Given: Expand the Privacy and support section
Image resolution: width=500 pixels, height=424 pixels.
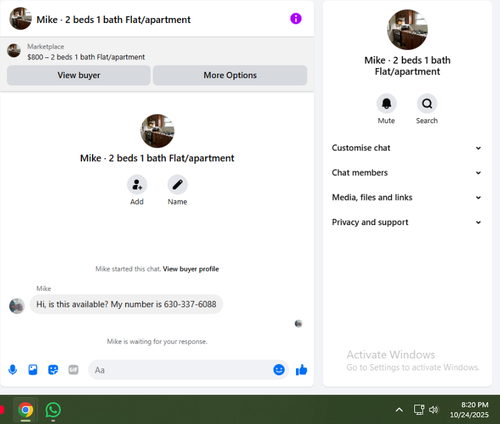Looking at the screenshot, I should (407, 222).
